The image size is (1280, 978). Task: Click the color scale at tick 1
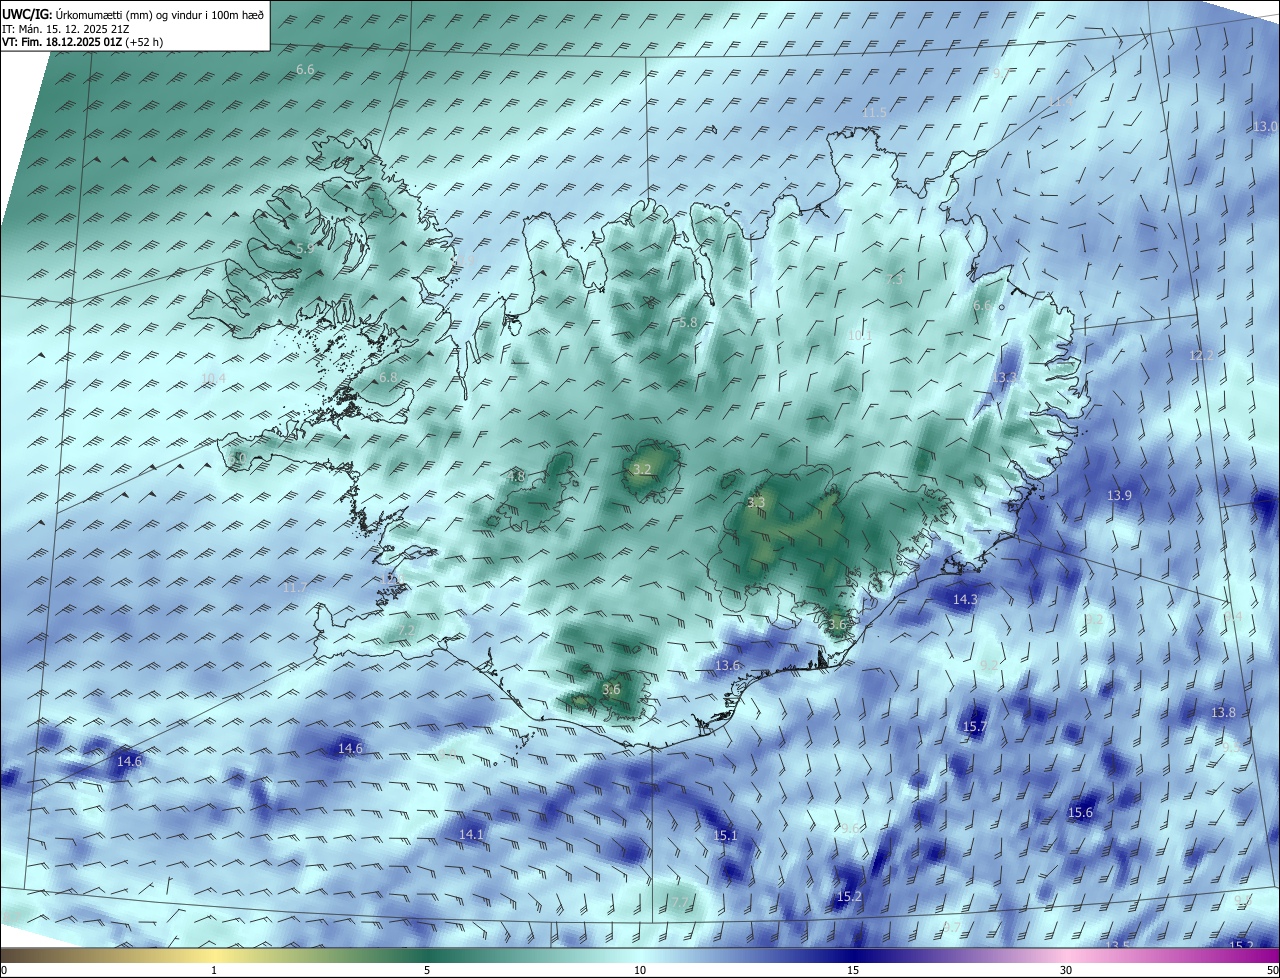(x=214, y=970)
